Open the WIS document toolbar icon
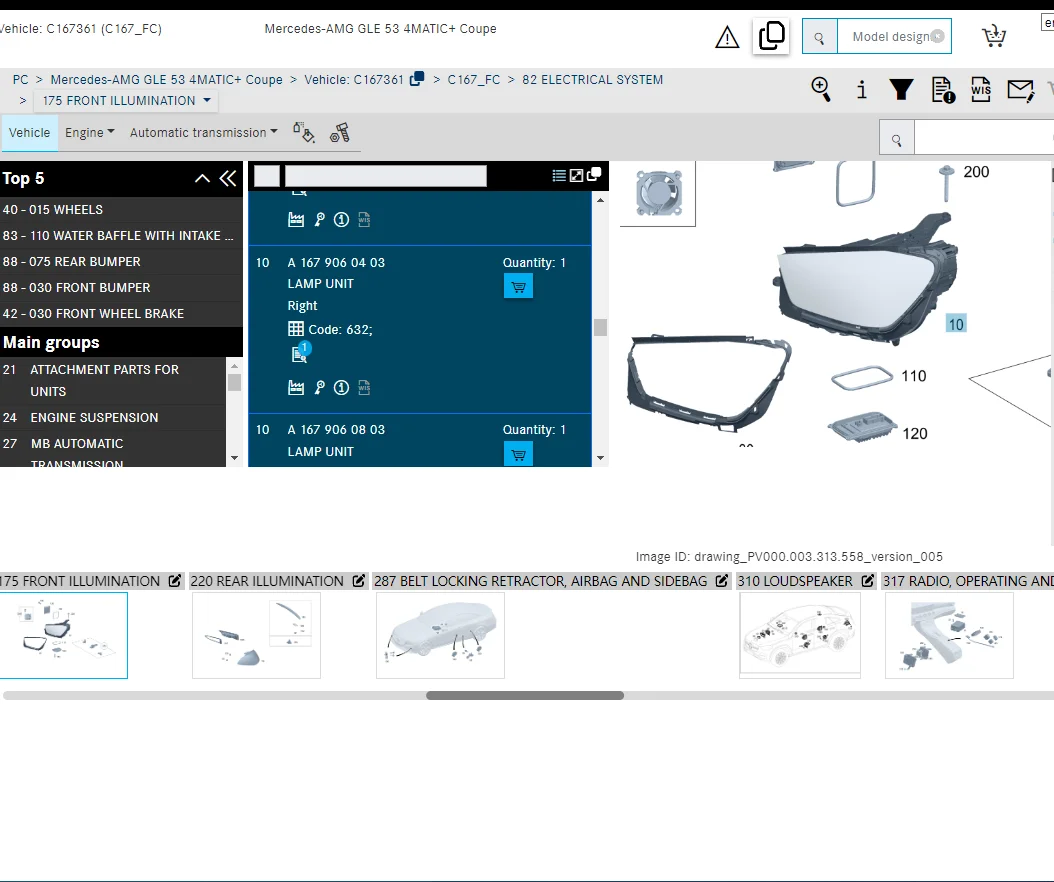The height and width of the screenshot is (882, 1054). point(981,89)
